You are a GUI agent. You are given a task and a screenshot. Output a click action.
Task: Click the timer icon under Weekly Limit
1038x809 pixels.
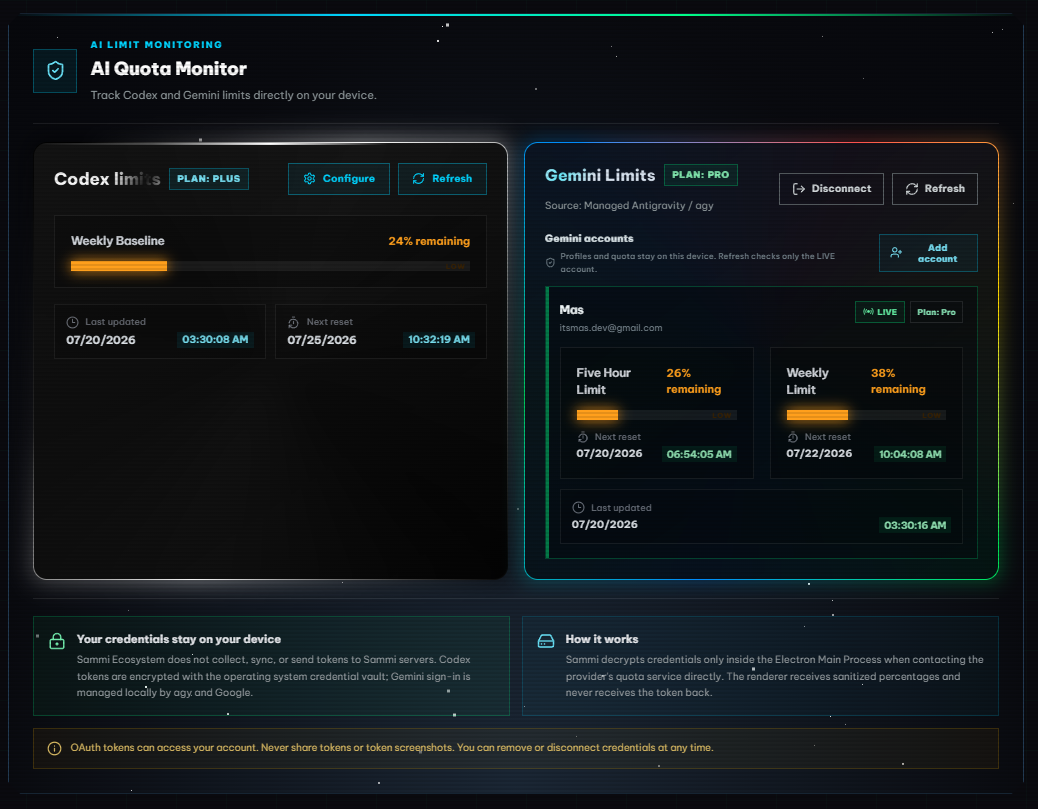tap(792, 437)
